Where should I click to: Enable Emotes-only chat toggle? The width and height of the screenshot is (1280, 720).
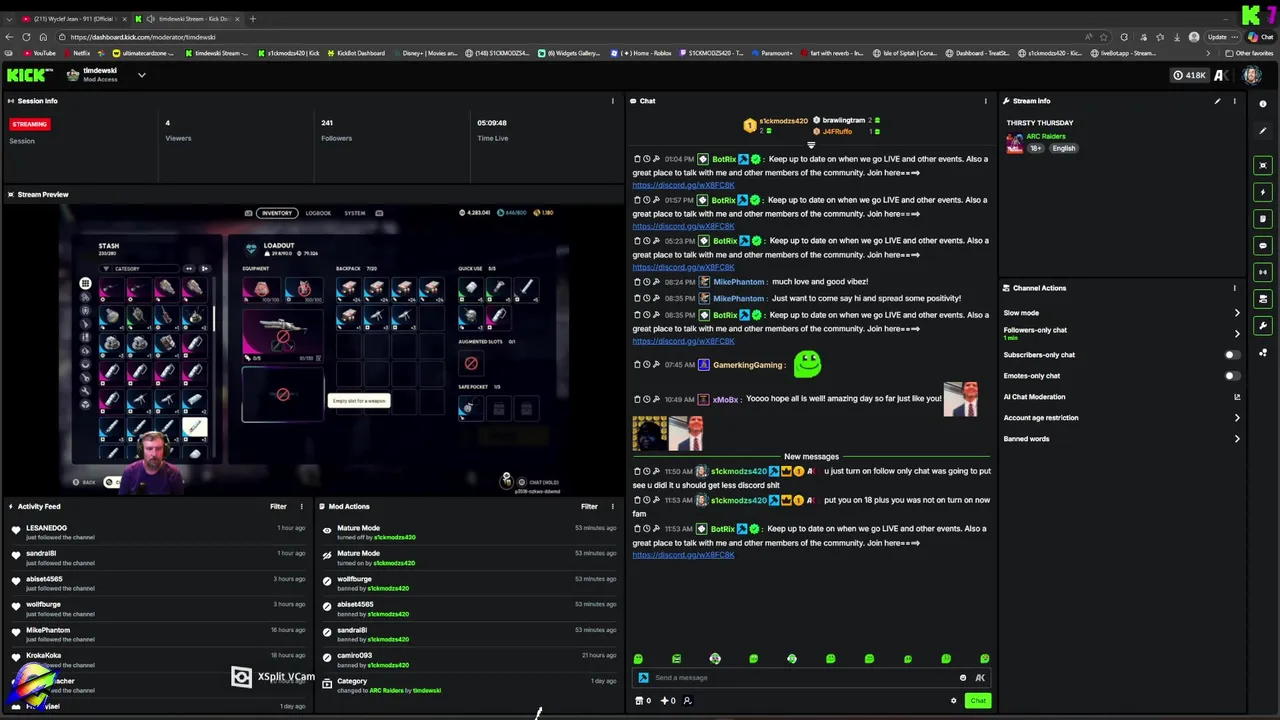tap(1232, 376)
